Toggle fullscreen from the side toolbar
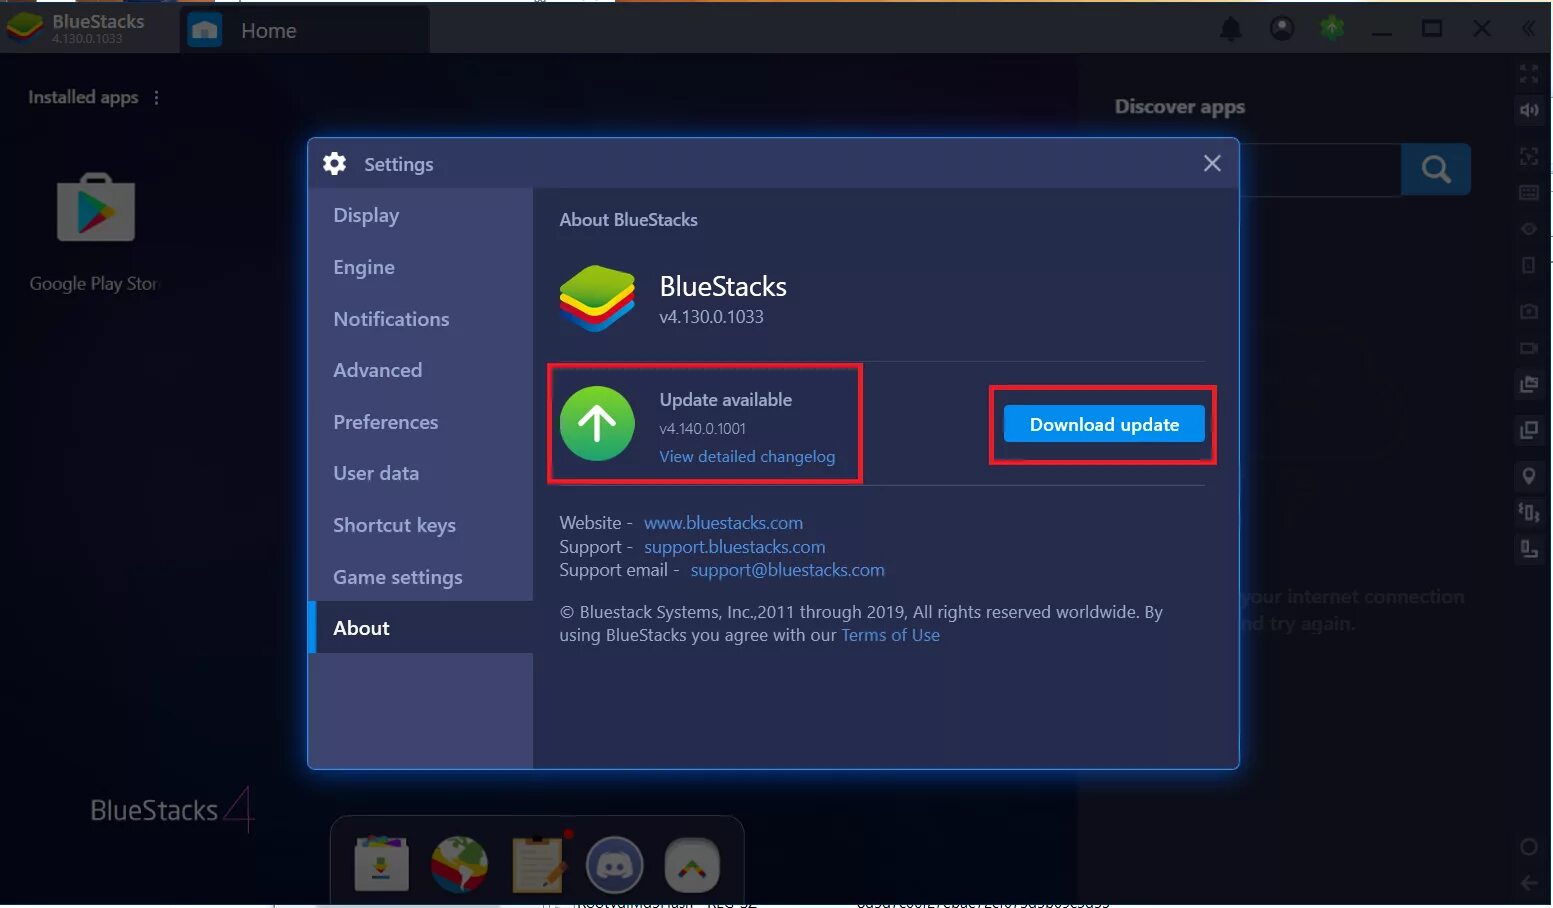 pyautogui.click(x=1529, y=74)
